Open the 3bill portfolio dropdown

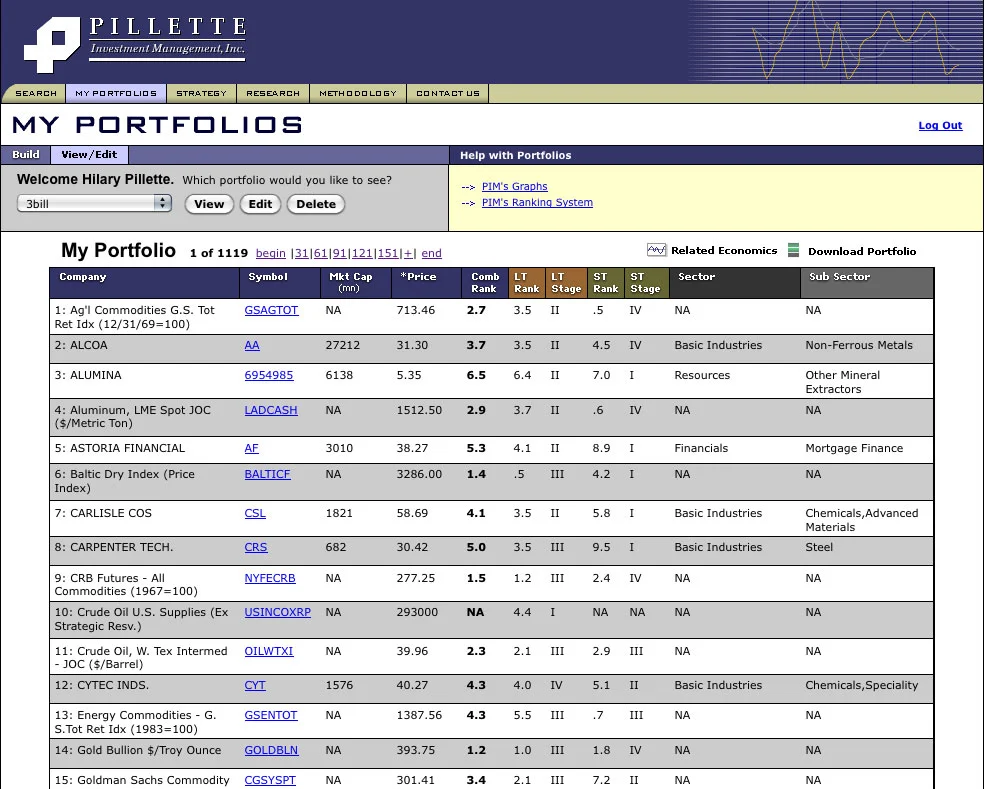click(94, 203)
